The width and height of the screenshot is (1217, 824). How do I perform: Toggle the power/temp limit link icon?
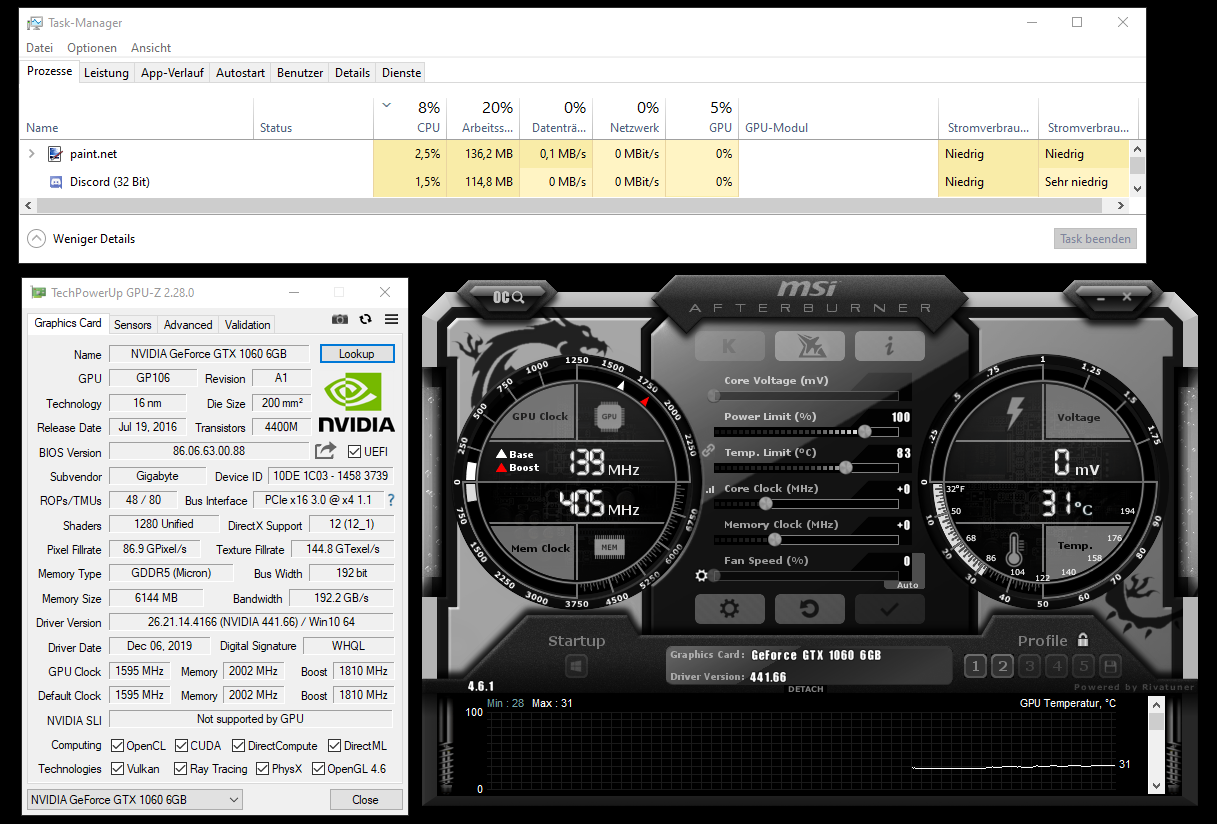pyautogui.click(x=706, y=450)
